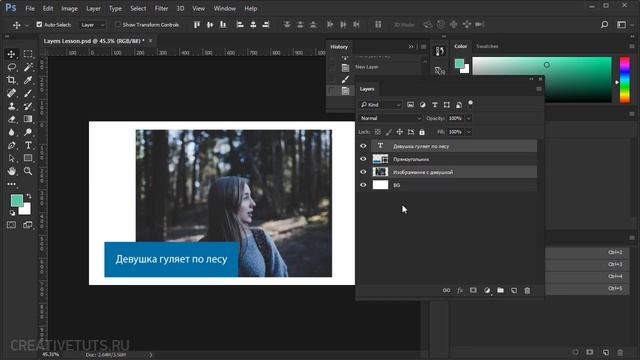Switch to the Swatches tab
The width and height of the screenshot is (640, 360).
click(x=487, y=46)
